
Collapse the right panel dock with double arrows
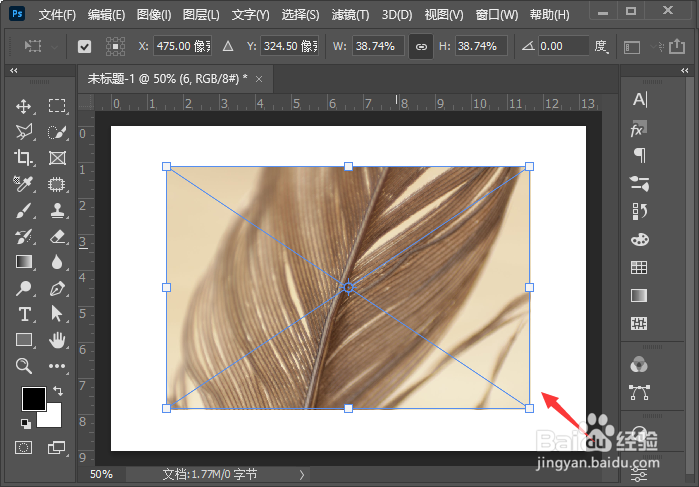pyautogui.click(x=685, y=70)
